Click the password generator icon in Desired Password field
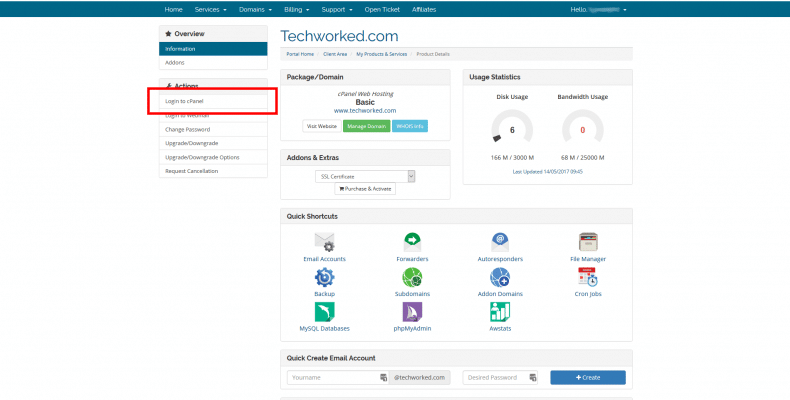 click(x=533, y=377)
